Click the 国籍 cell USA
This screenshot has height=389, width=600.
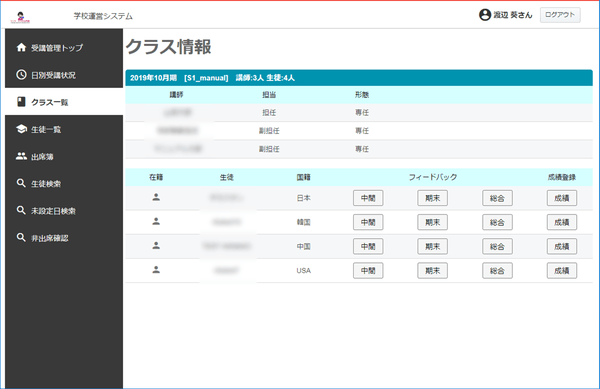(303, 270)
